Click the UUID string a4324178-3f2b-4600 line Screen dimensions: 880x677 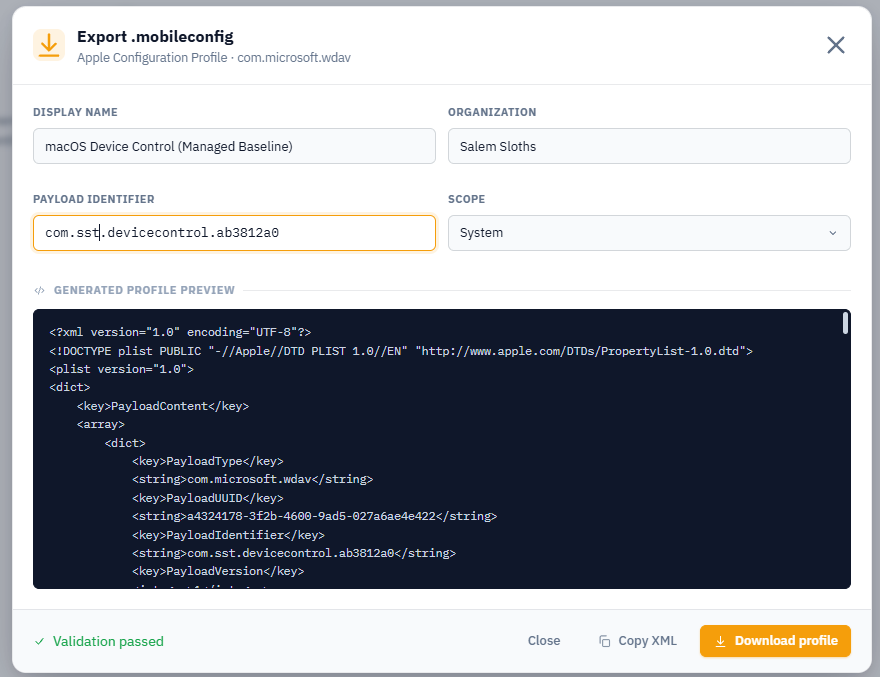tap(314, 516)
